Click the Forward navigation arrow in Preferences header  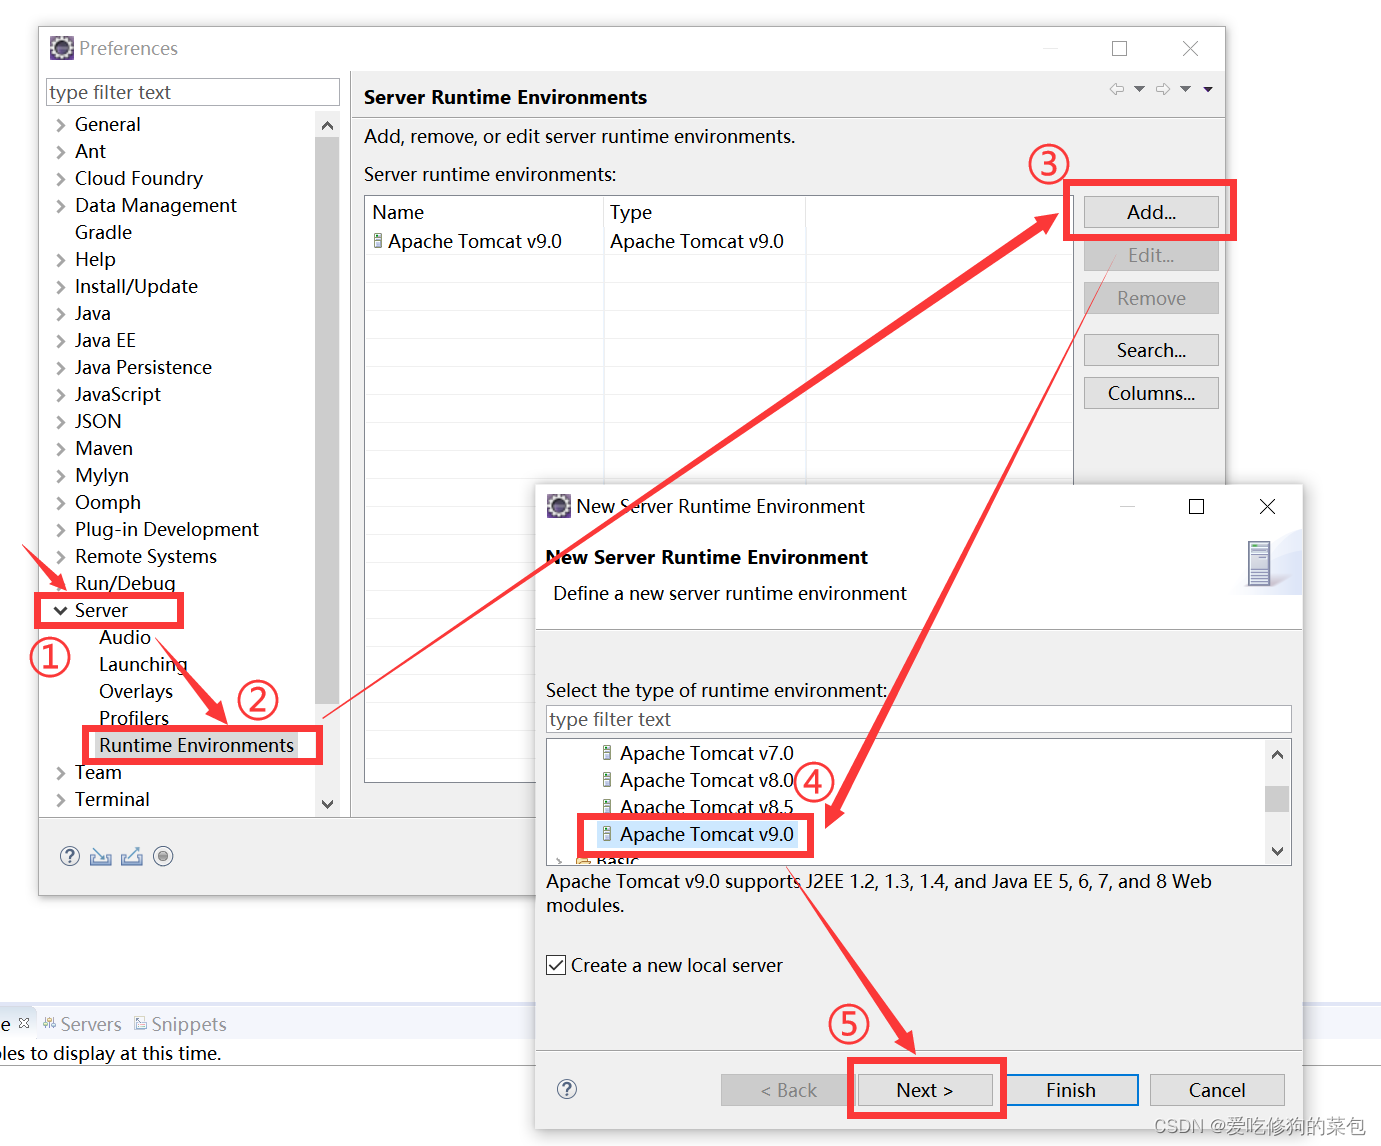click(x=1163, y=89)
